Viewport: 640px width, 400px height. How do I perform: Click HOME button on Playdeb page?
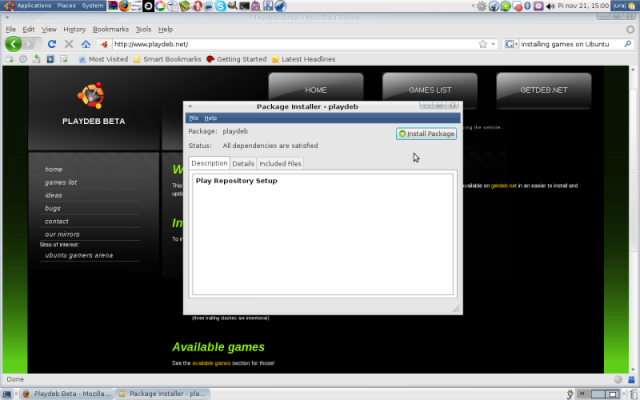(316, 90)
